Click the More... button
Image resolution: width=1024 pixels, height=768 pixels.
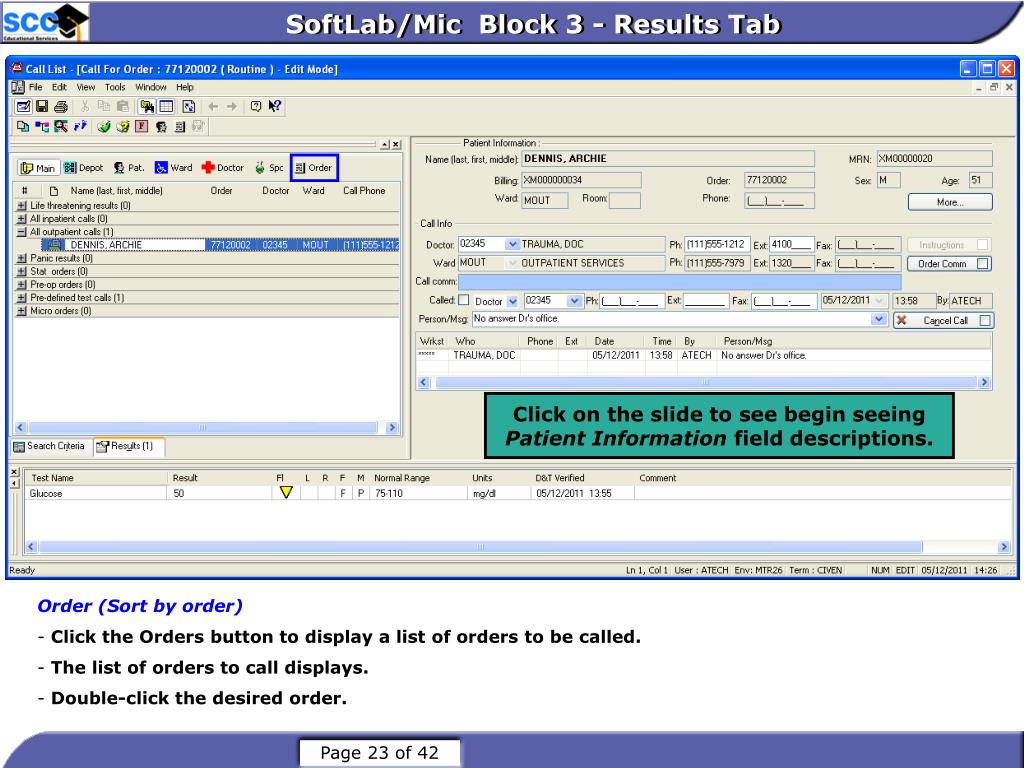[x=950, y=202]
